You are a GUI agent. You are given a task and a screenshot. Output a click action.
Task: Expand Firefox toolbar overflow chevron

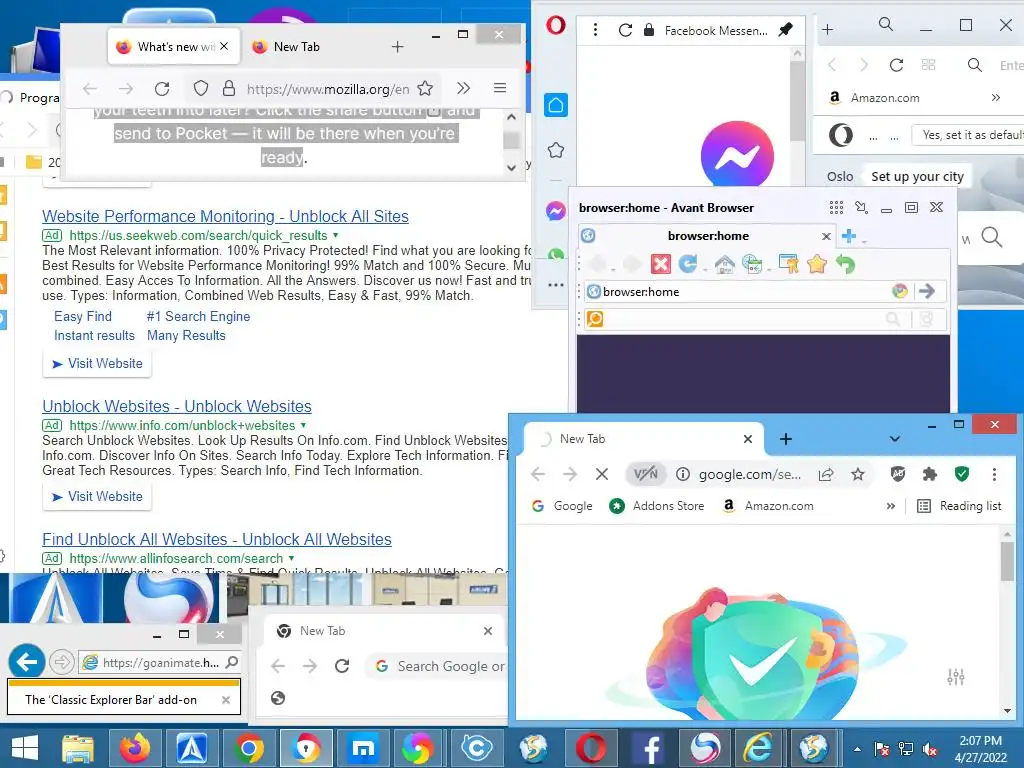(x=463, y=88)
